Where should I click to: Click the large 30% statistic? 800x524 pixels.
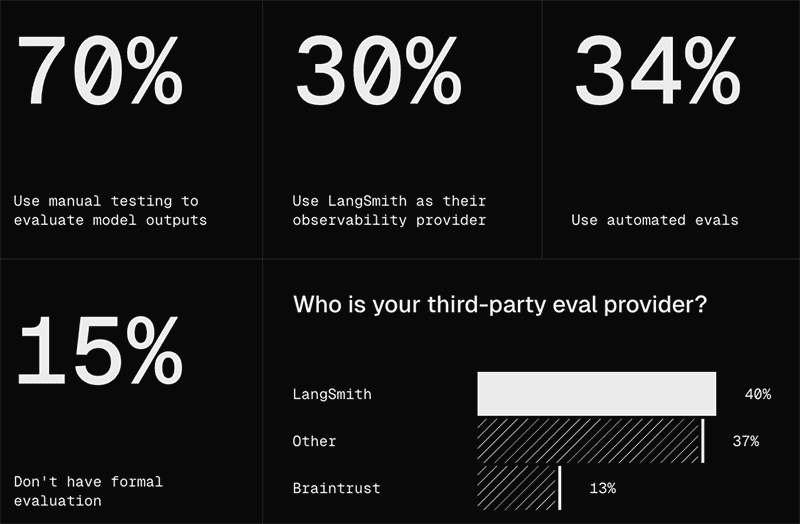click(379, 70)
